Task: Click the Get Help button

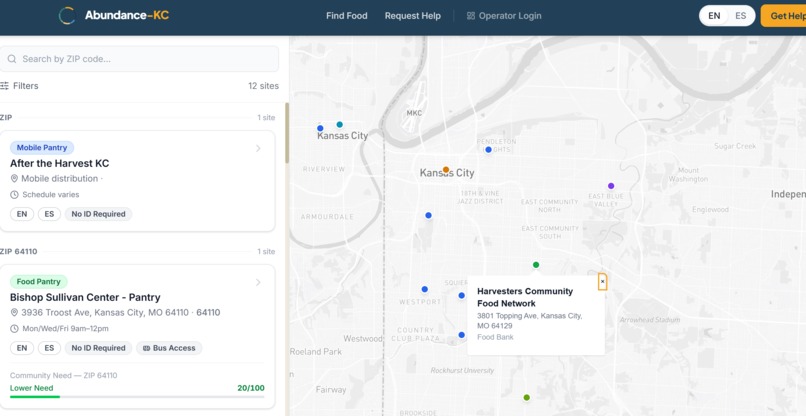Action: point(783,16)
